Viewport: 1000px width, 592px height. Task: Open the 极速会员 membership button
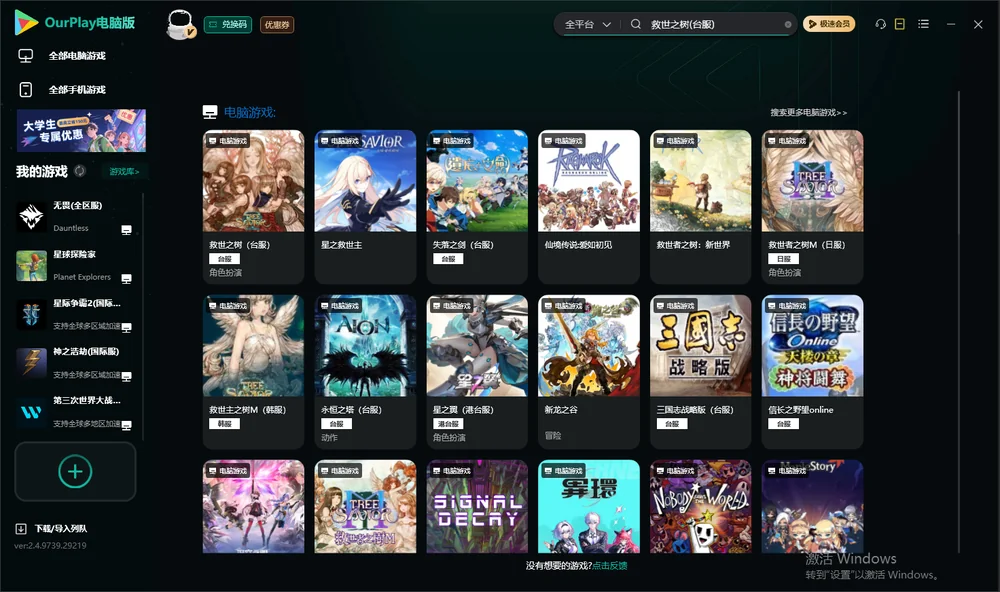[829, 24]
